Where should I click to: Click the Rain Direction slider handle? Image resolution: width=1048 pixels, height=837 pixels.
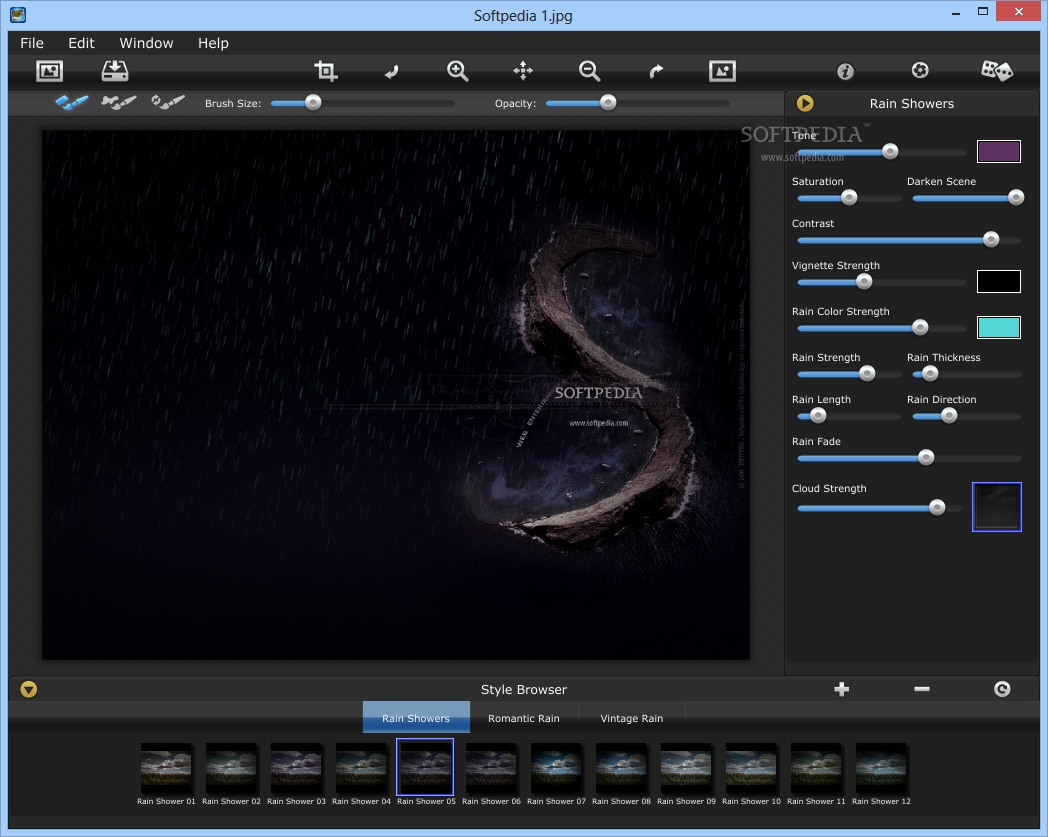(x=949, y=416)
